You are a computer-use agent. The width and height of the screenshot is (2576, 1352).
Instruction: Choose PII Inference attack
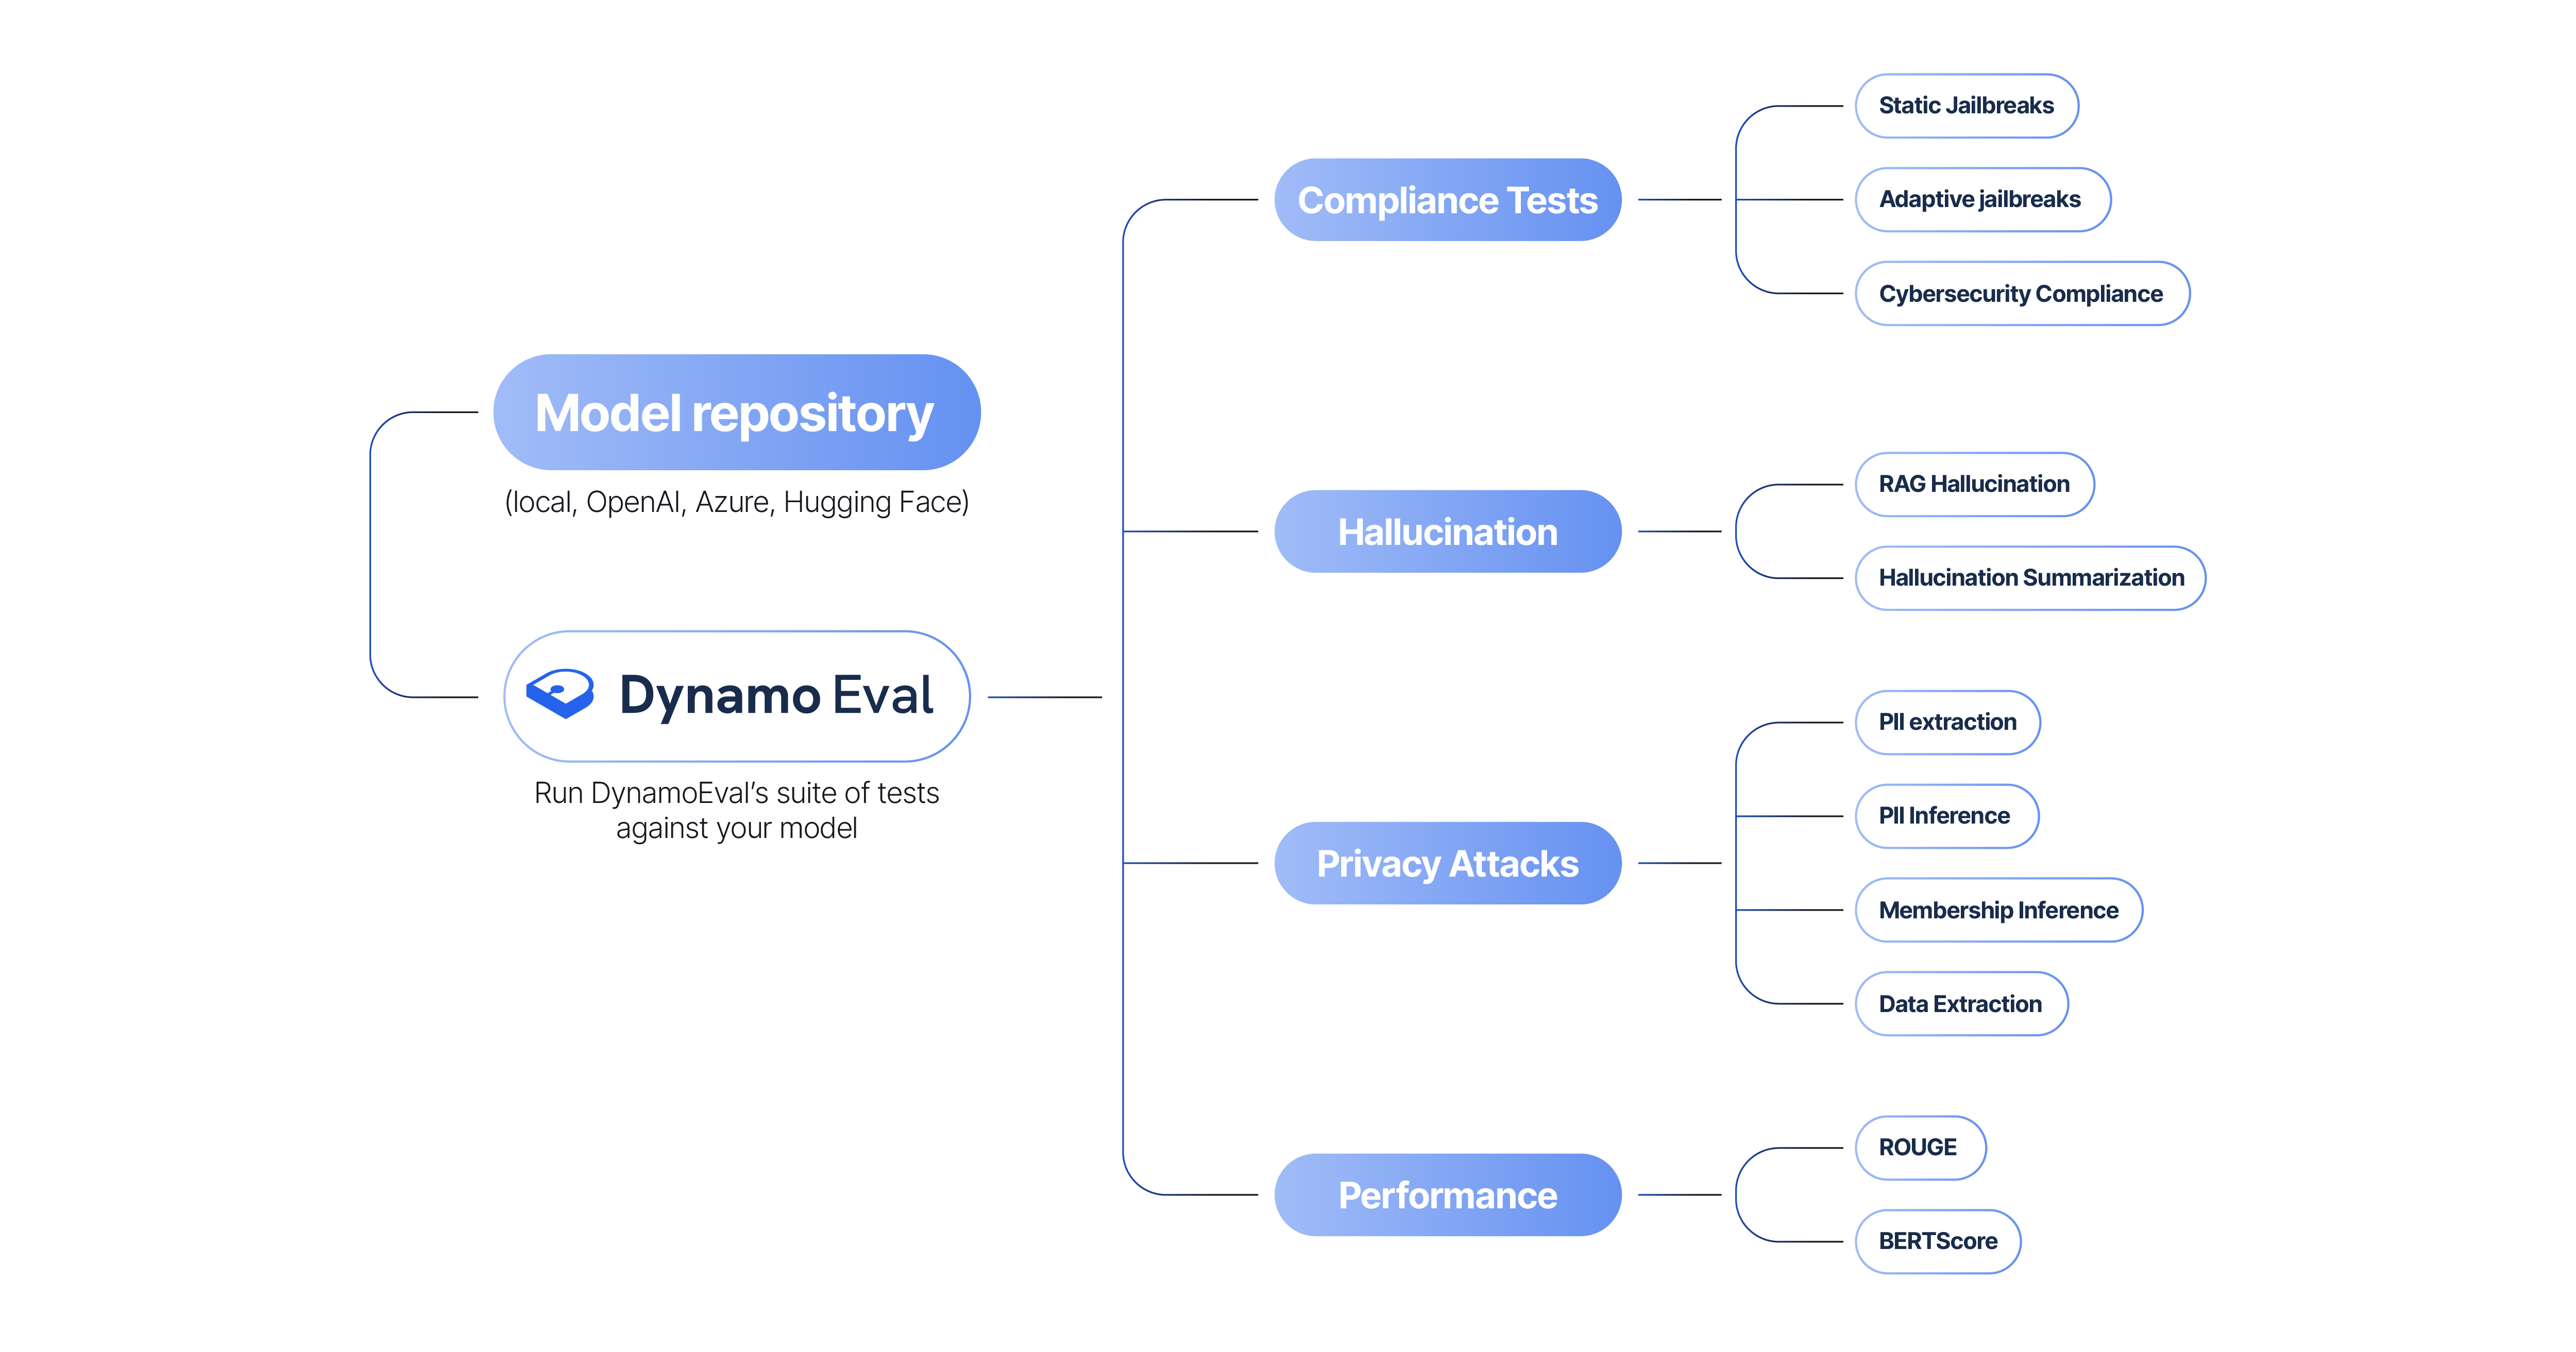pos(1946,816)
